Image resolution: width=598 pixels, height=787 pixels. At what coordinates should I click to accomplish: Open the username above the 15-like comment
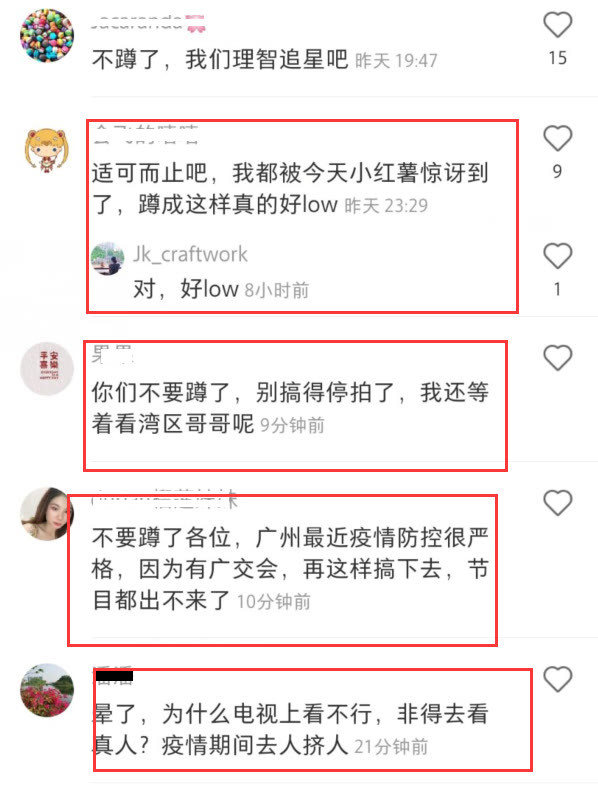148,22
